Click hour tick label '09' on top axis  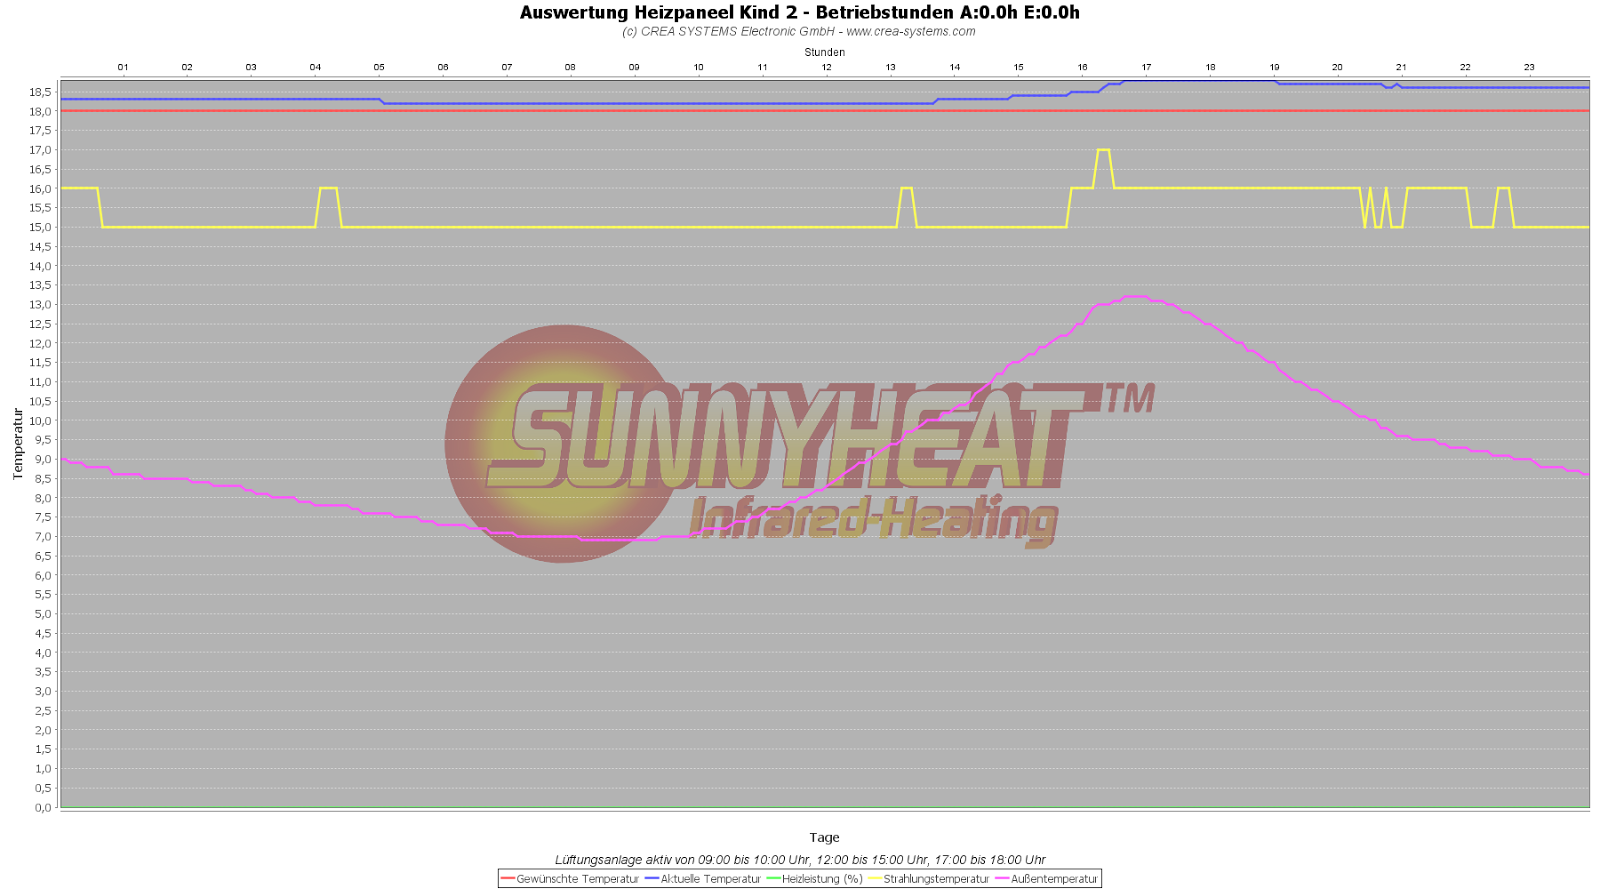pos(634,67)
